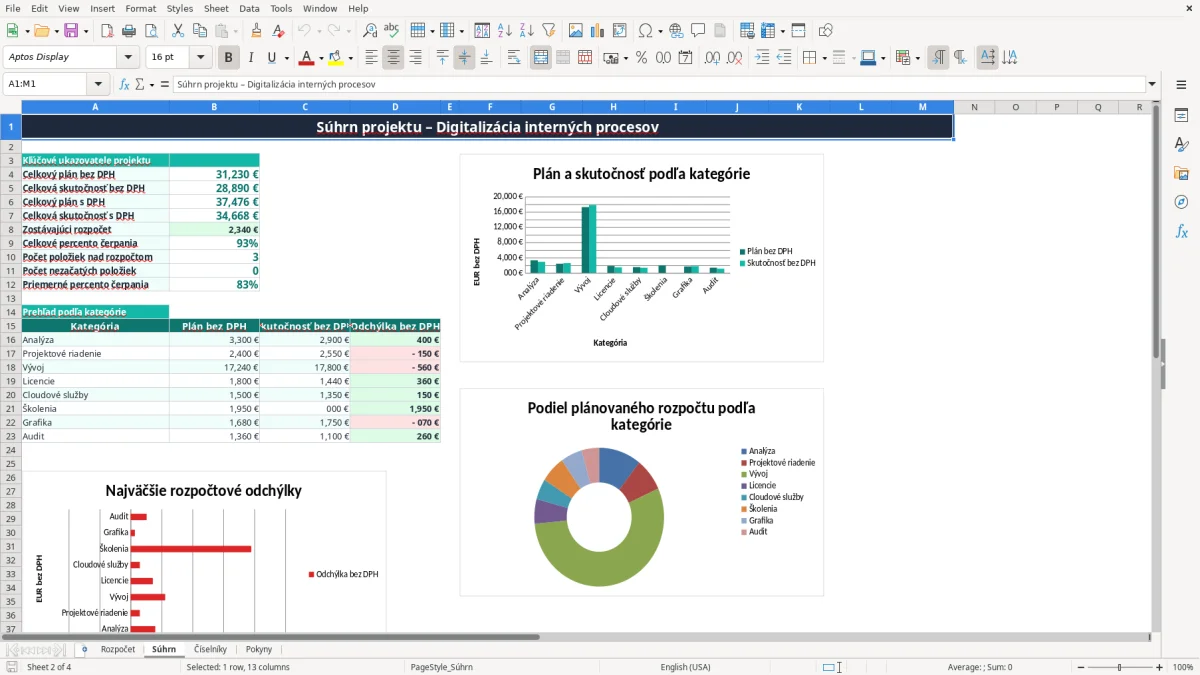Open Find & Replace
Viewport: 1200px width, 675px height.
370,31
